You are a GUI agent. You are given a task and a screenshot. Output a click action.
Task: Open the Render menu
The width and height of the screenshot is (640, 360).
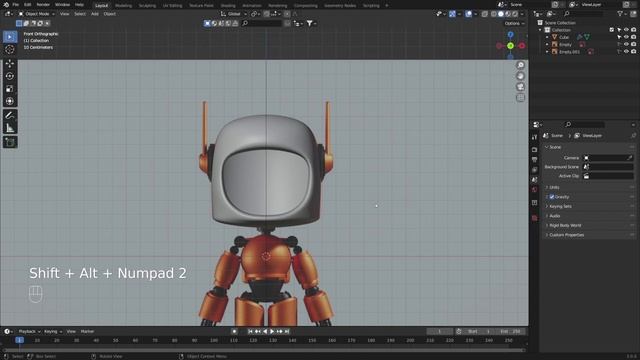[x=43, y=4]
